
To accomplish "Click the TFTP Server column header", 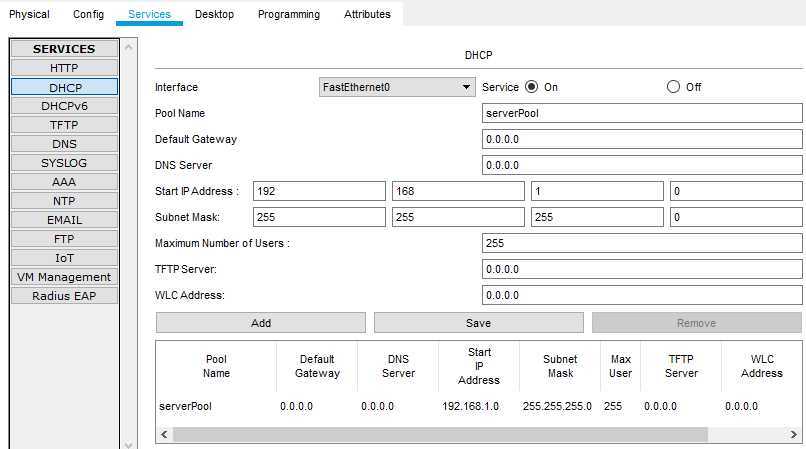I will pos(681,366).
